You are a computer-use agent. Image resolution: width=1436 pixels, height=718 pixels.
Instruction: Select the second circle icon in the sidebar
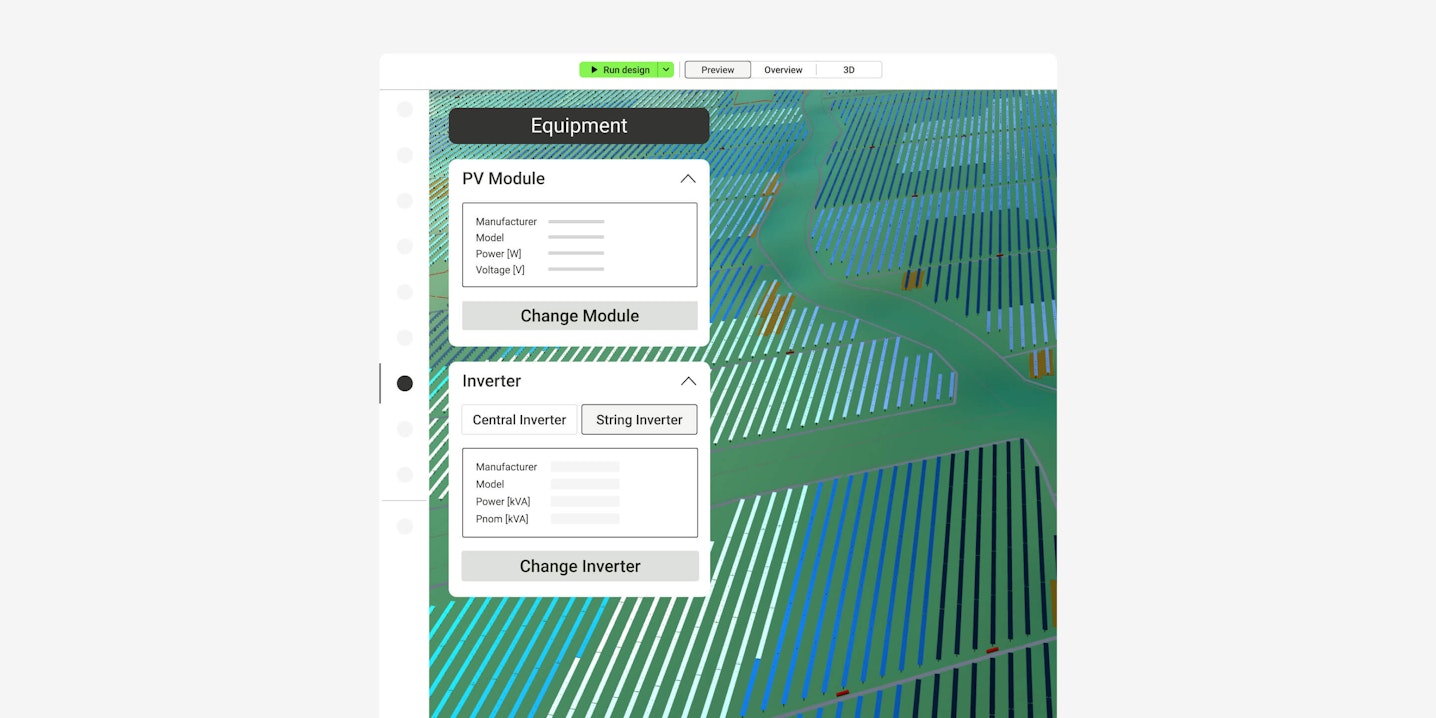point(405,155)
